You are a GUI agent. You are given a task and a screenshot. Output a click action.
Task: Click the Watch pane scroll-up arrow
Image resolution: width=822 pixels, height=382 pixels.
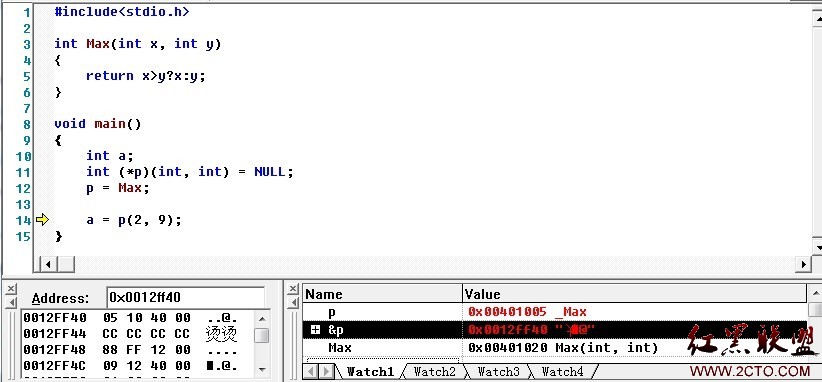(815, 293)
